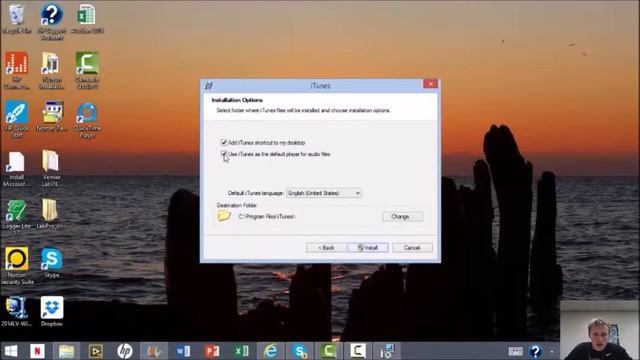Open white Camtasia Recorder taskbar icon
Viewport: 640px width, 360px height.
[x=358, y=351]
